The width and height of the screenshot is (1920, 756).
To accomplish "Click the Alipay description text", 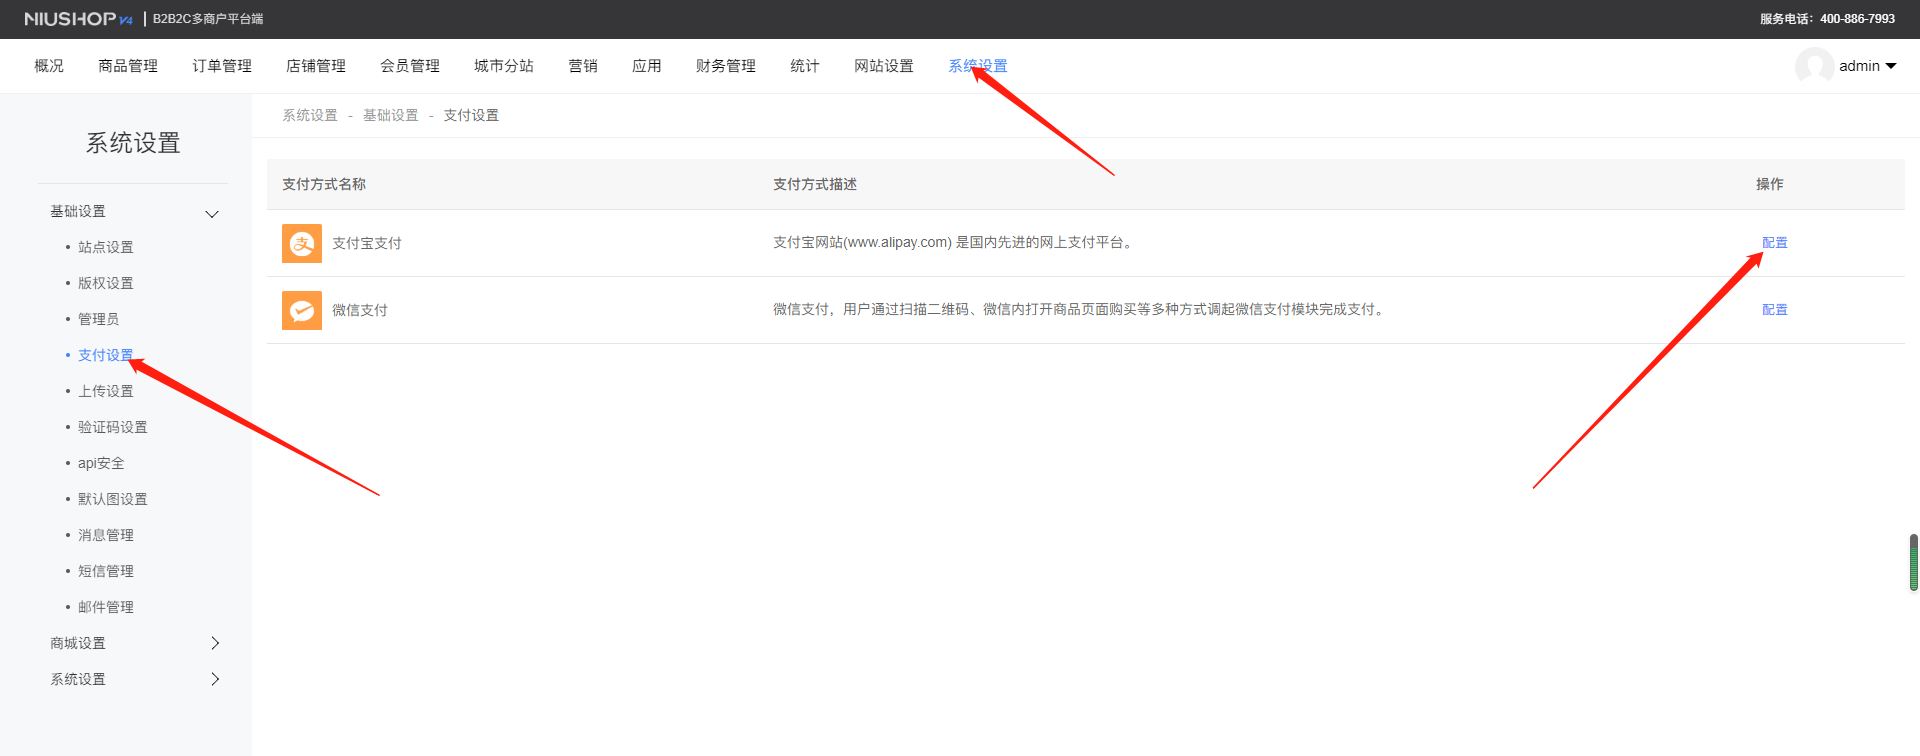I will coord(954,242).
